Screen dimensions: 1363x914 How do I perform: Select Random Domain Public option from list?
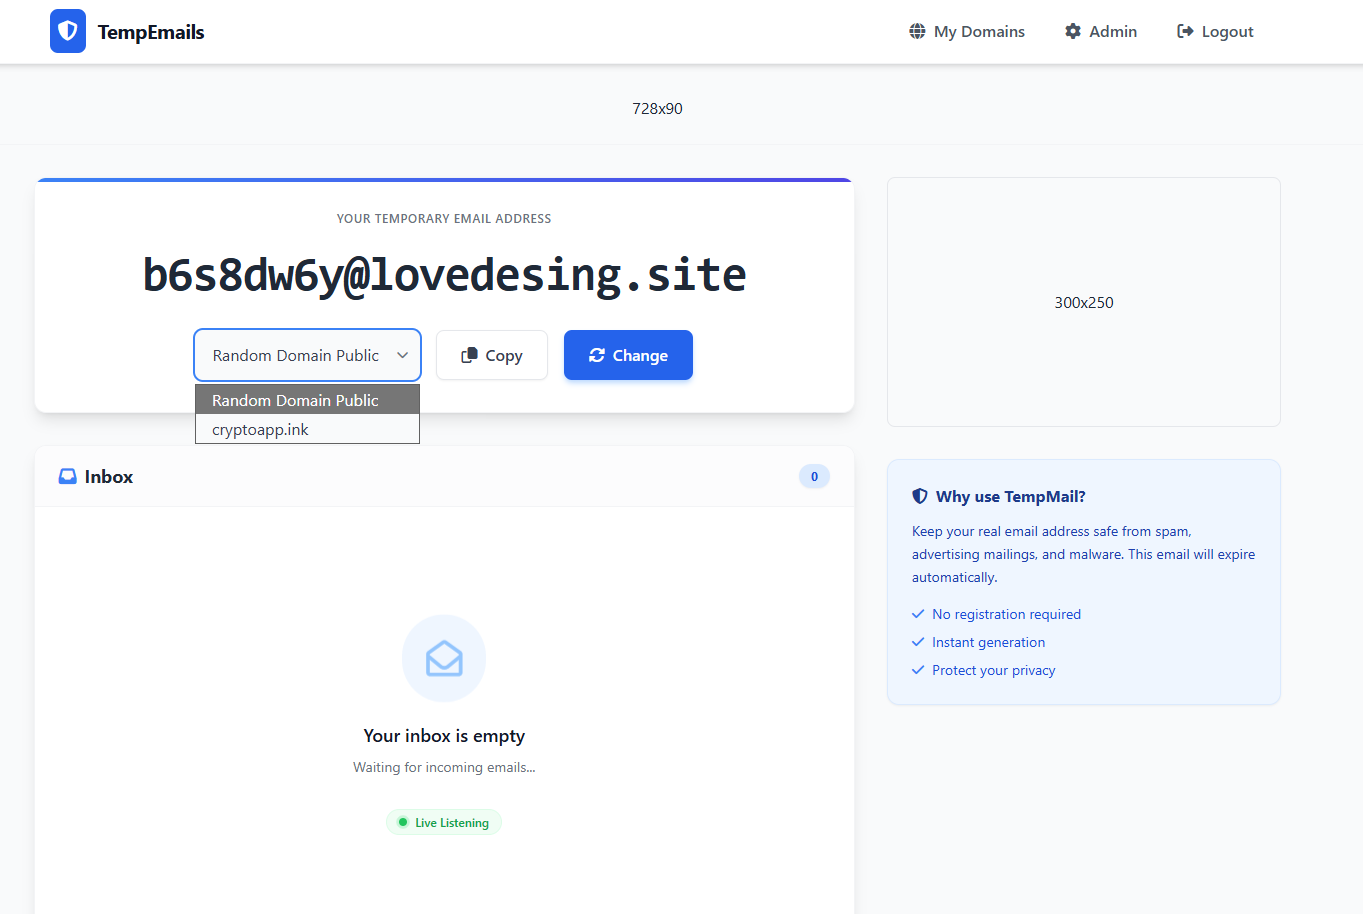pos(296,400)
